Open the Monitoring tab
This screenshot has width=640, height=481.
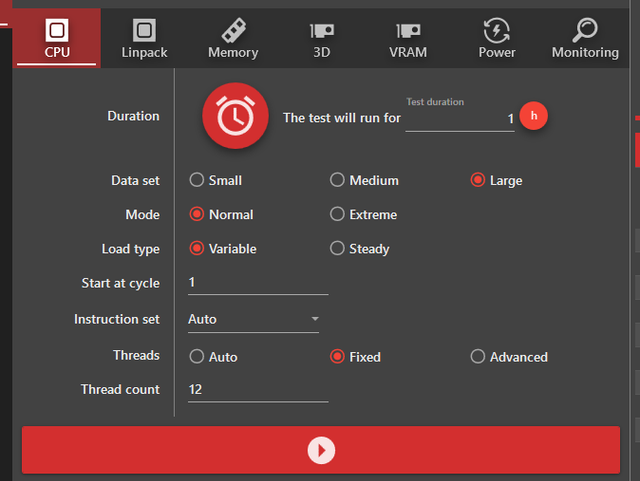(585, 39)
